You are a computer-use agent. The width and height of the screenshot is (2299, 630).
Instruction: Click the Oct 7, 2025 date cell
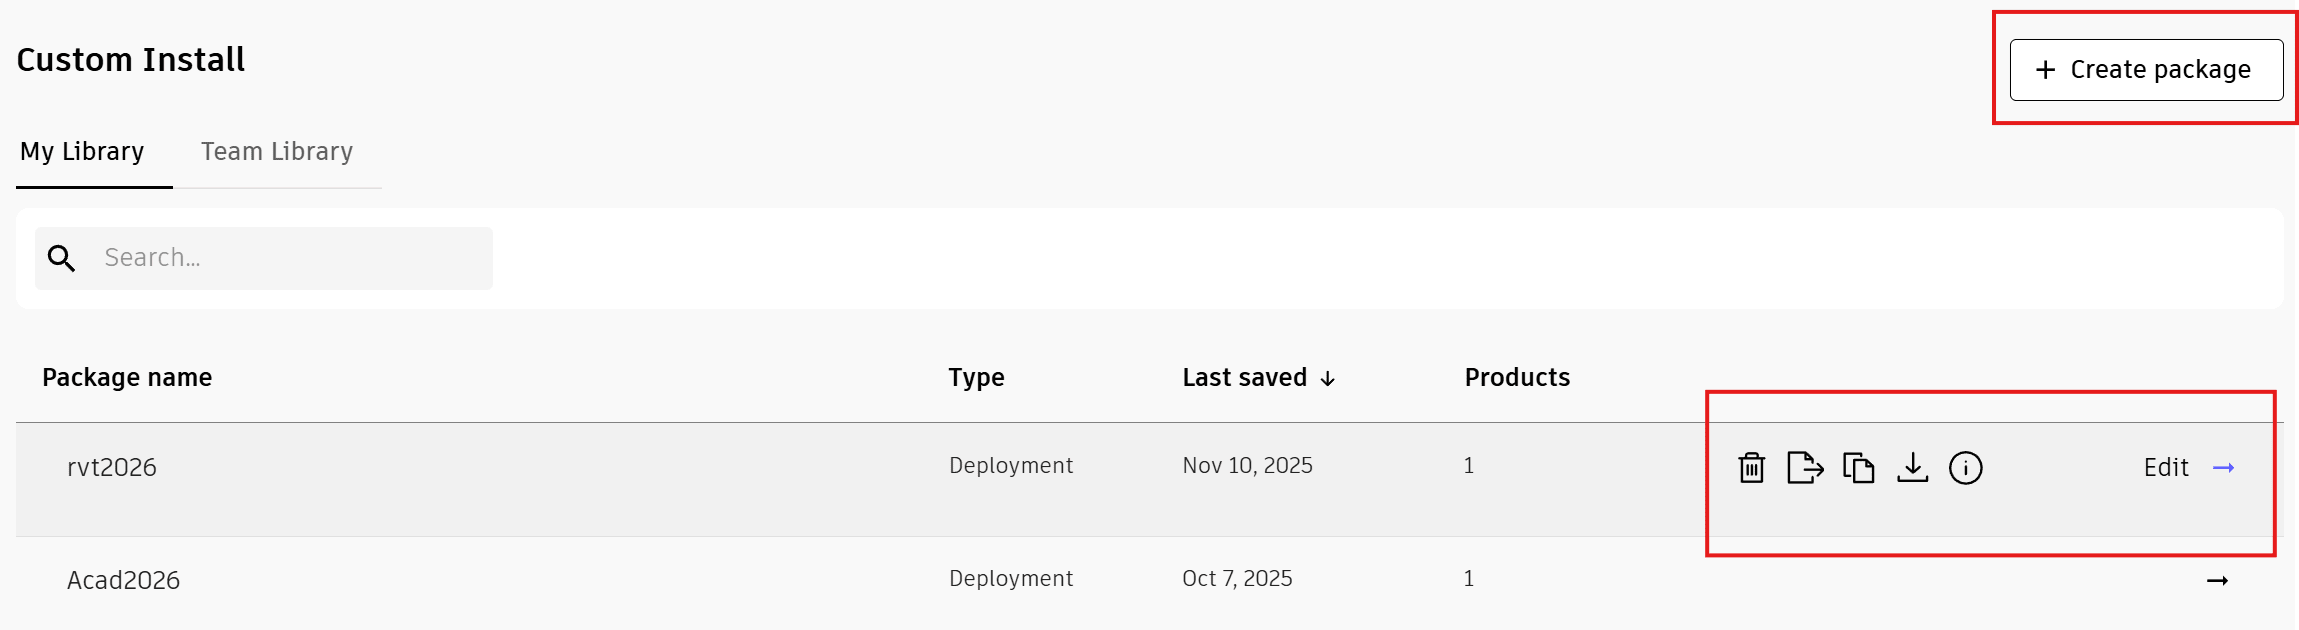tap(1237, 578)
